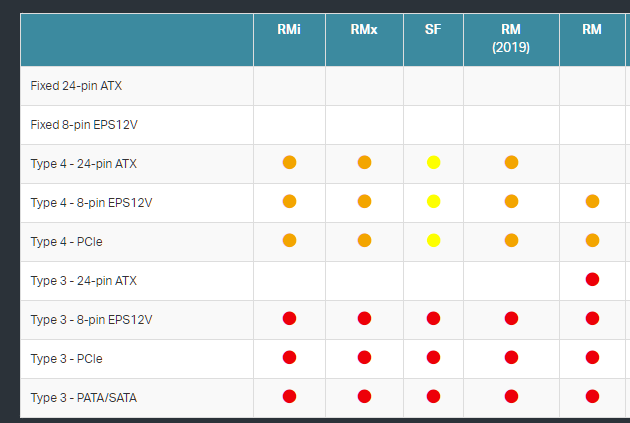The image size is (630, 423).
Task: Click the red dot for RM (2019) Type 3 PCIe
Action: [x=511, y=358]
